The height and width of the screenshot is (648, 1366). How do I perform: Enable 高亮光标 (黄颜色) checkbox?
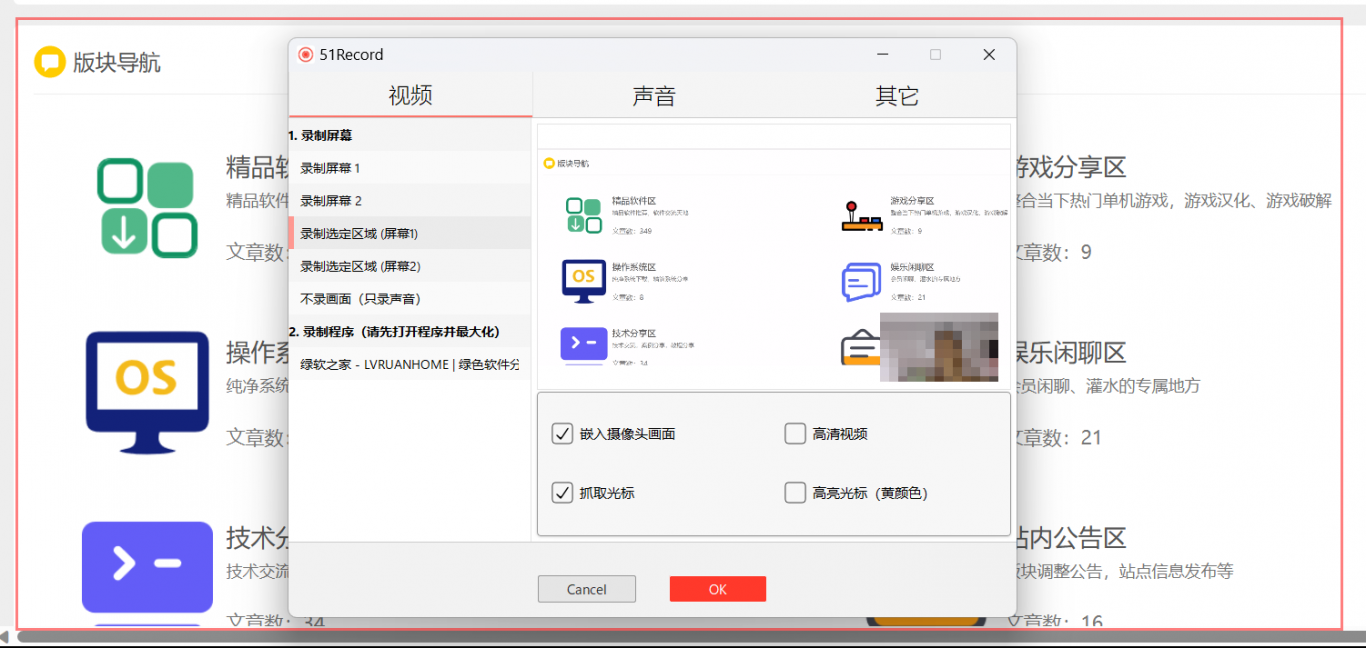click(795, 493)
